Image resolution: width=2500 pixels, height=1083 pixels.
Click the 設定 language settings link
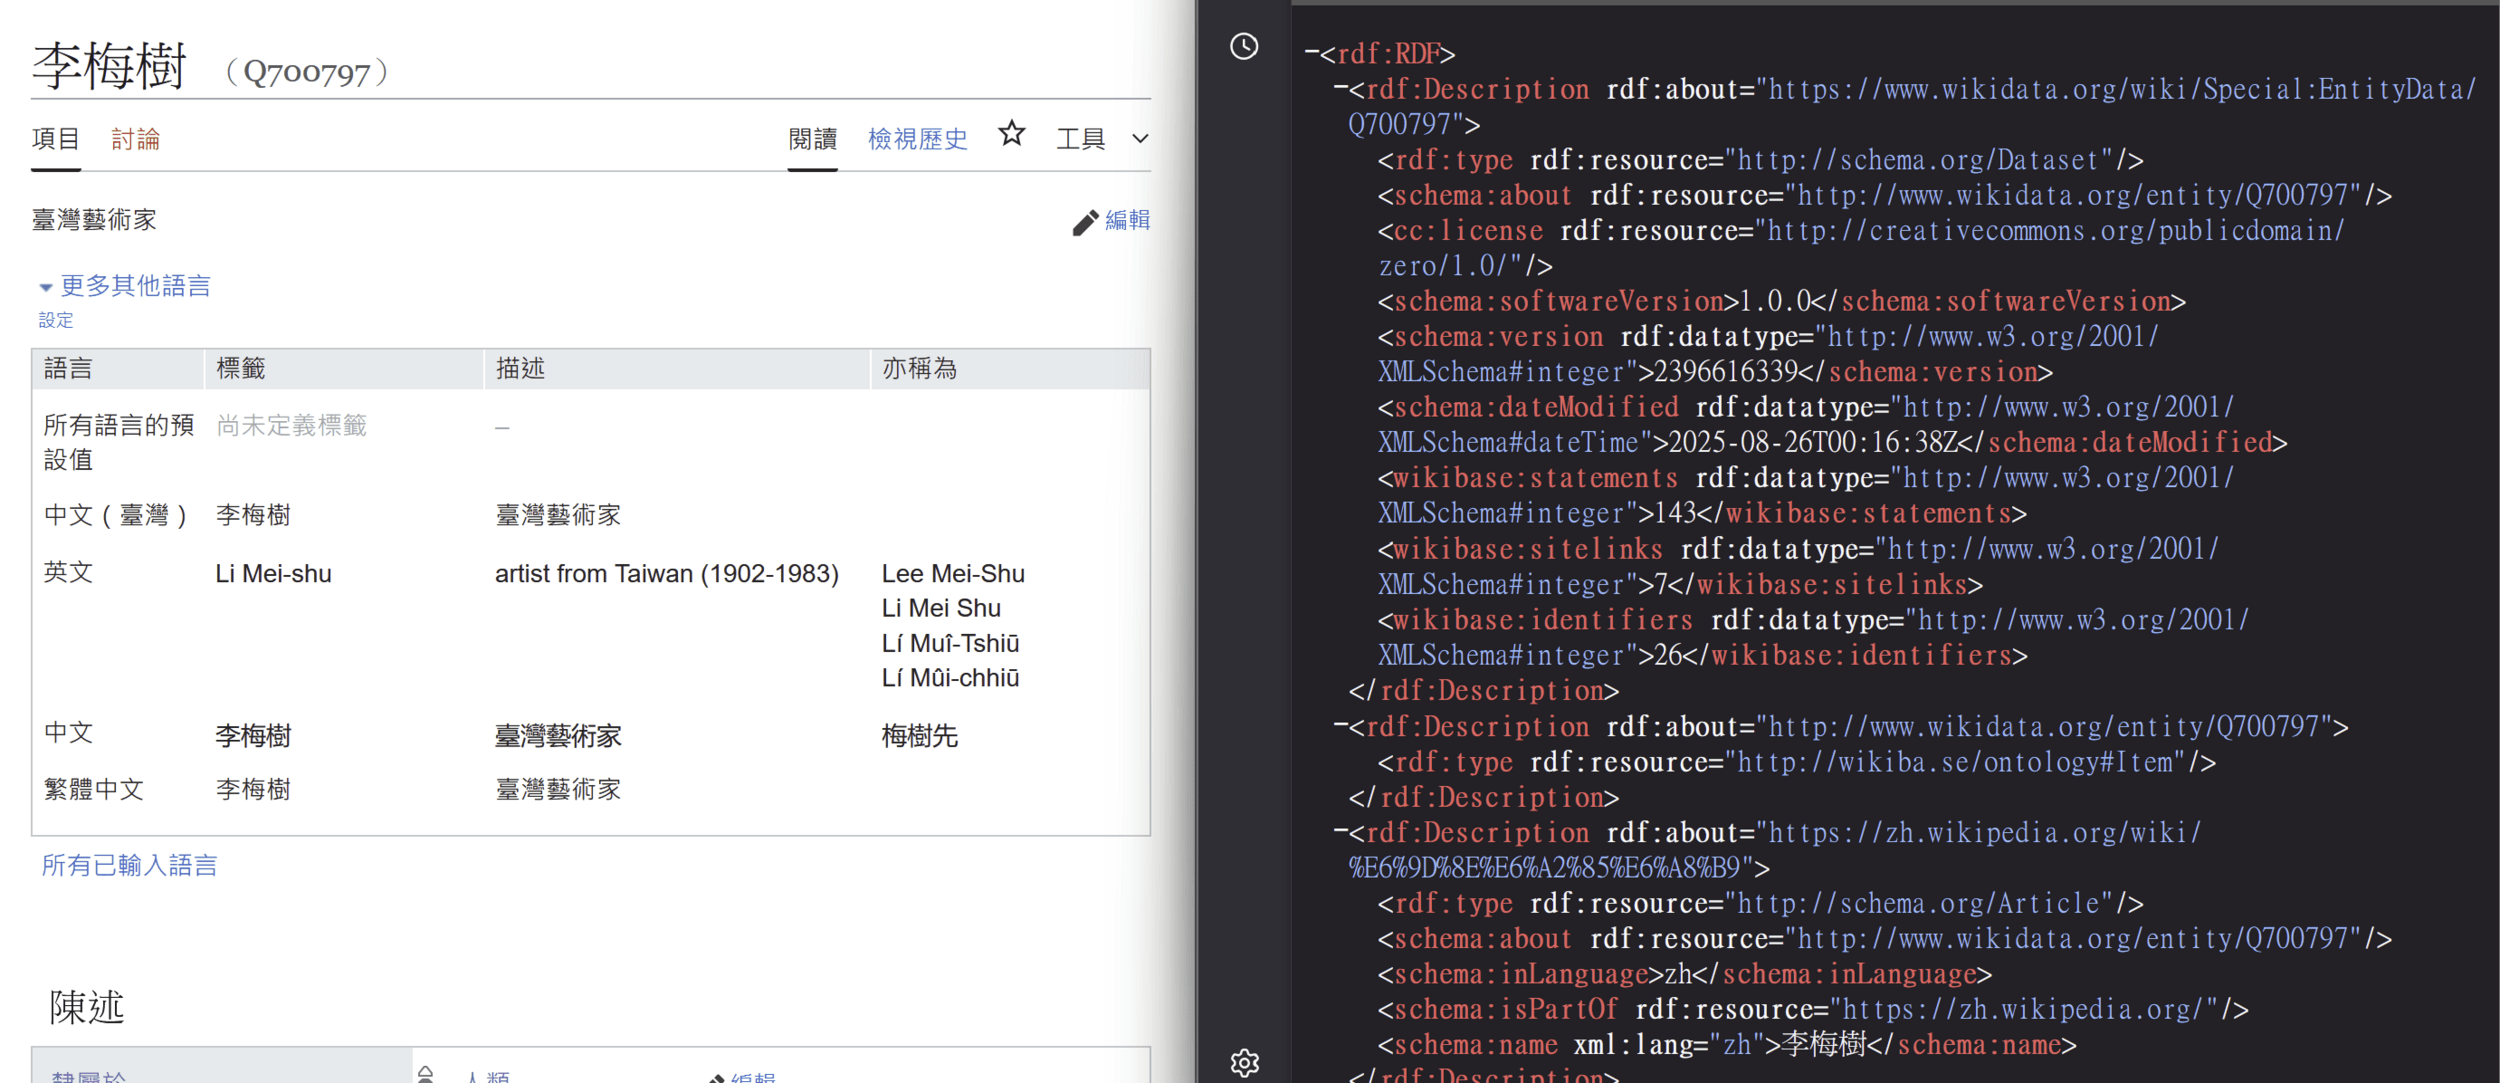pos(56,320)
